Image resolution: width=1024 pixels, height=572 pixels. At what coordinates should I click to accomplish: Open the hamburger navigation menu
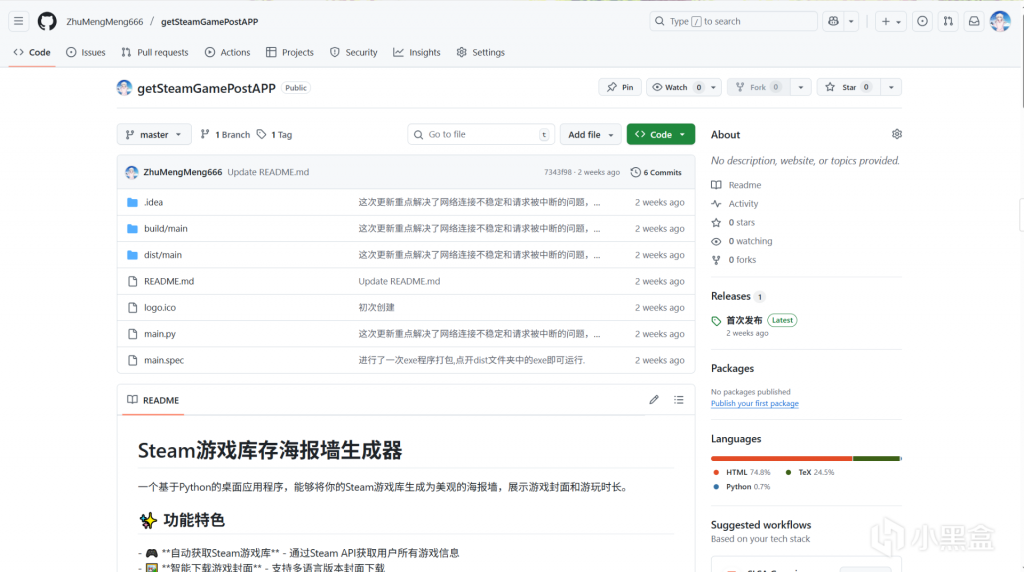[x=18, y=21]
